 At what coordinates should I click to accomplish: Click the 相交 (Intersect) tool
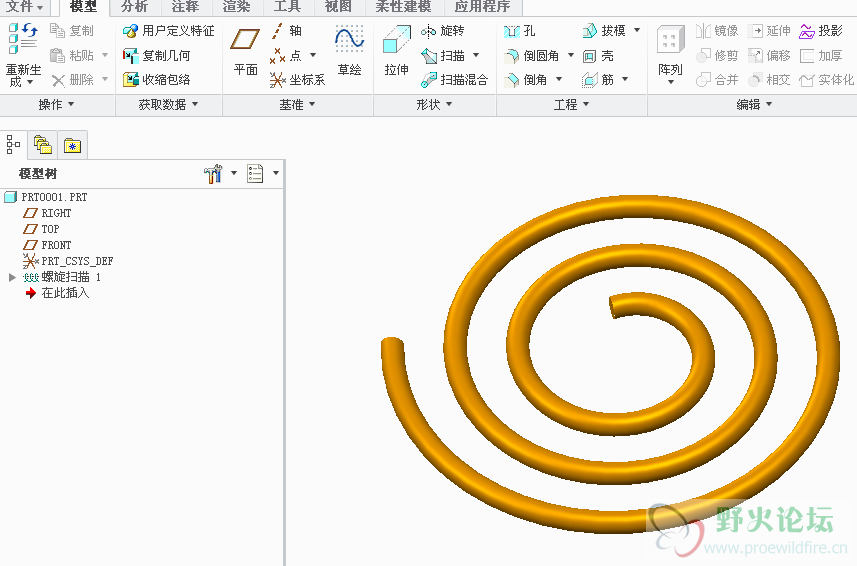click(x=769, y=80)
